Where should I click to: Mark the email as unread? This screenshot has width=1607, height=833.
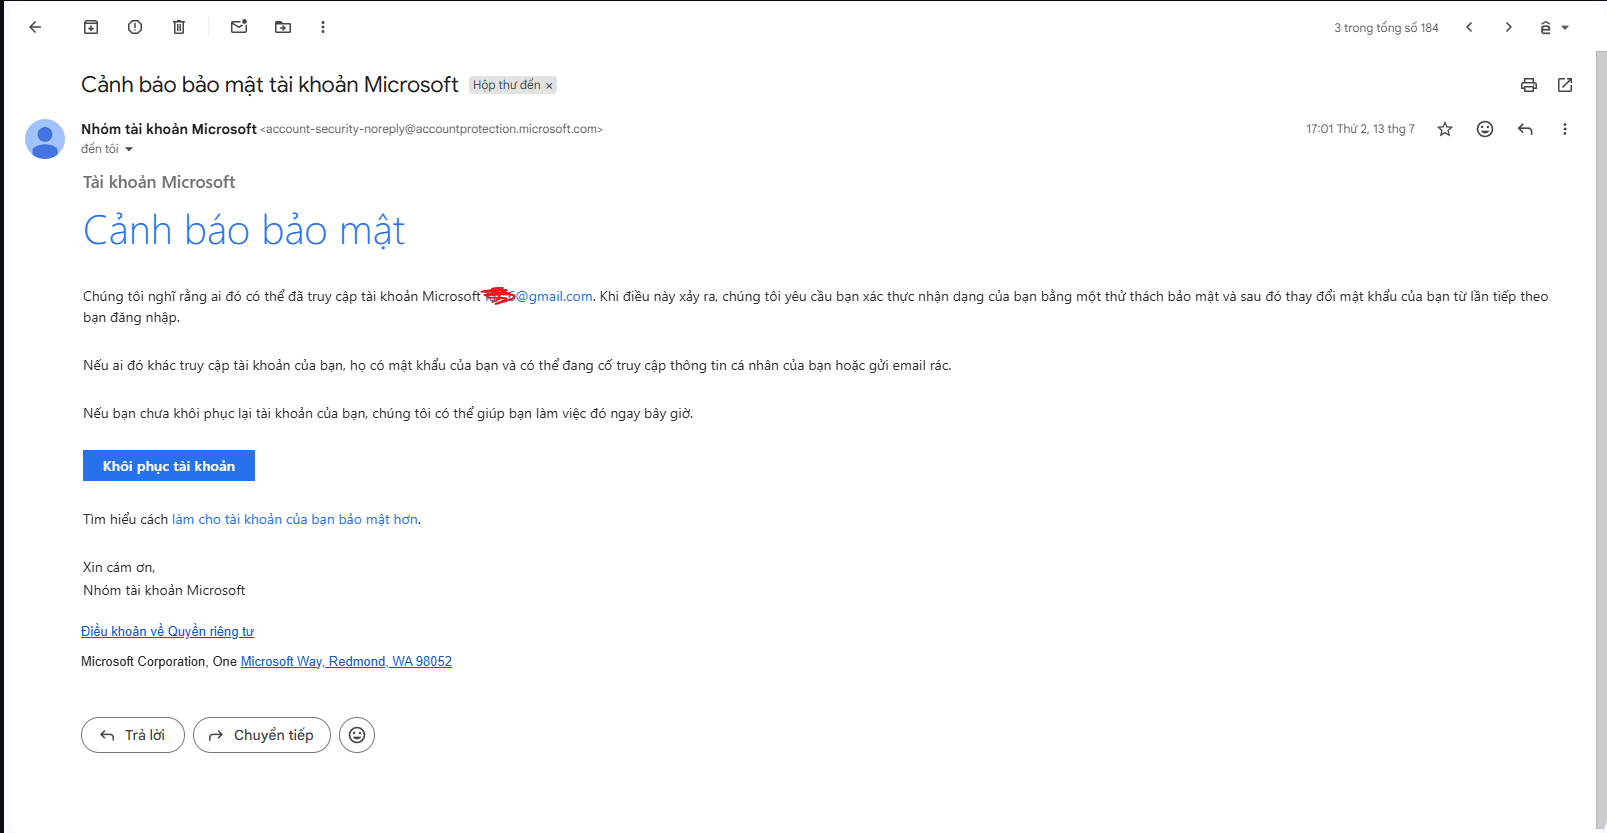[x=239, y=27]
